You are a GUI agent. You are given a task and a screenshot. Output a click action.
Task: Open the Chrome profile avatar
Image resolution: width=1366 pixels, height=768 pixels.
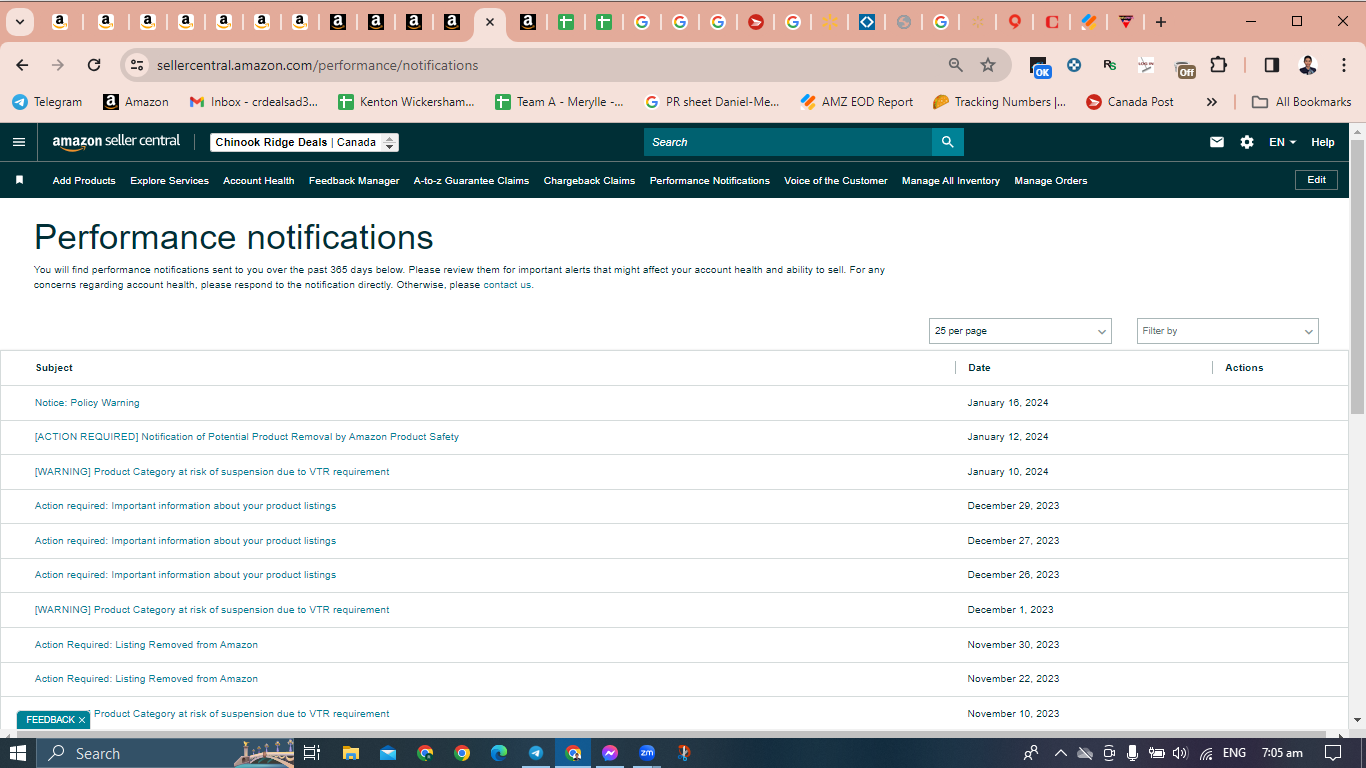coord(1308,65)
